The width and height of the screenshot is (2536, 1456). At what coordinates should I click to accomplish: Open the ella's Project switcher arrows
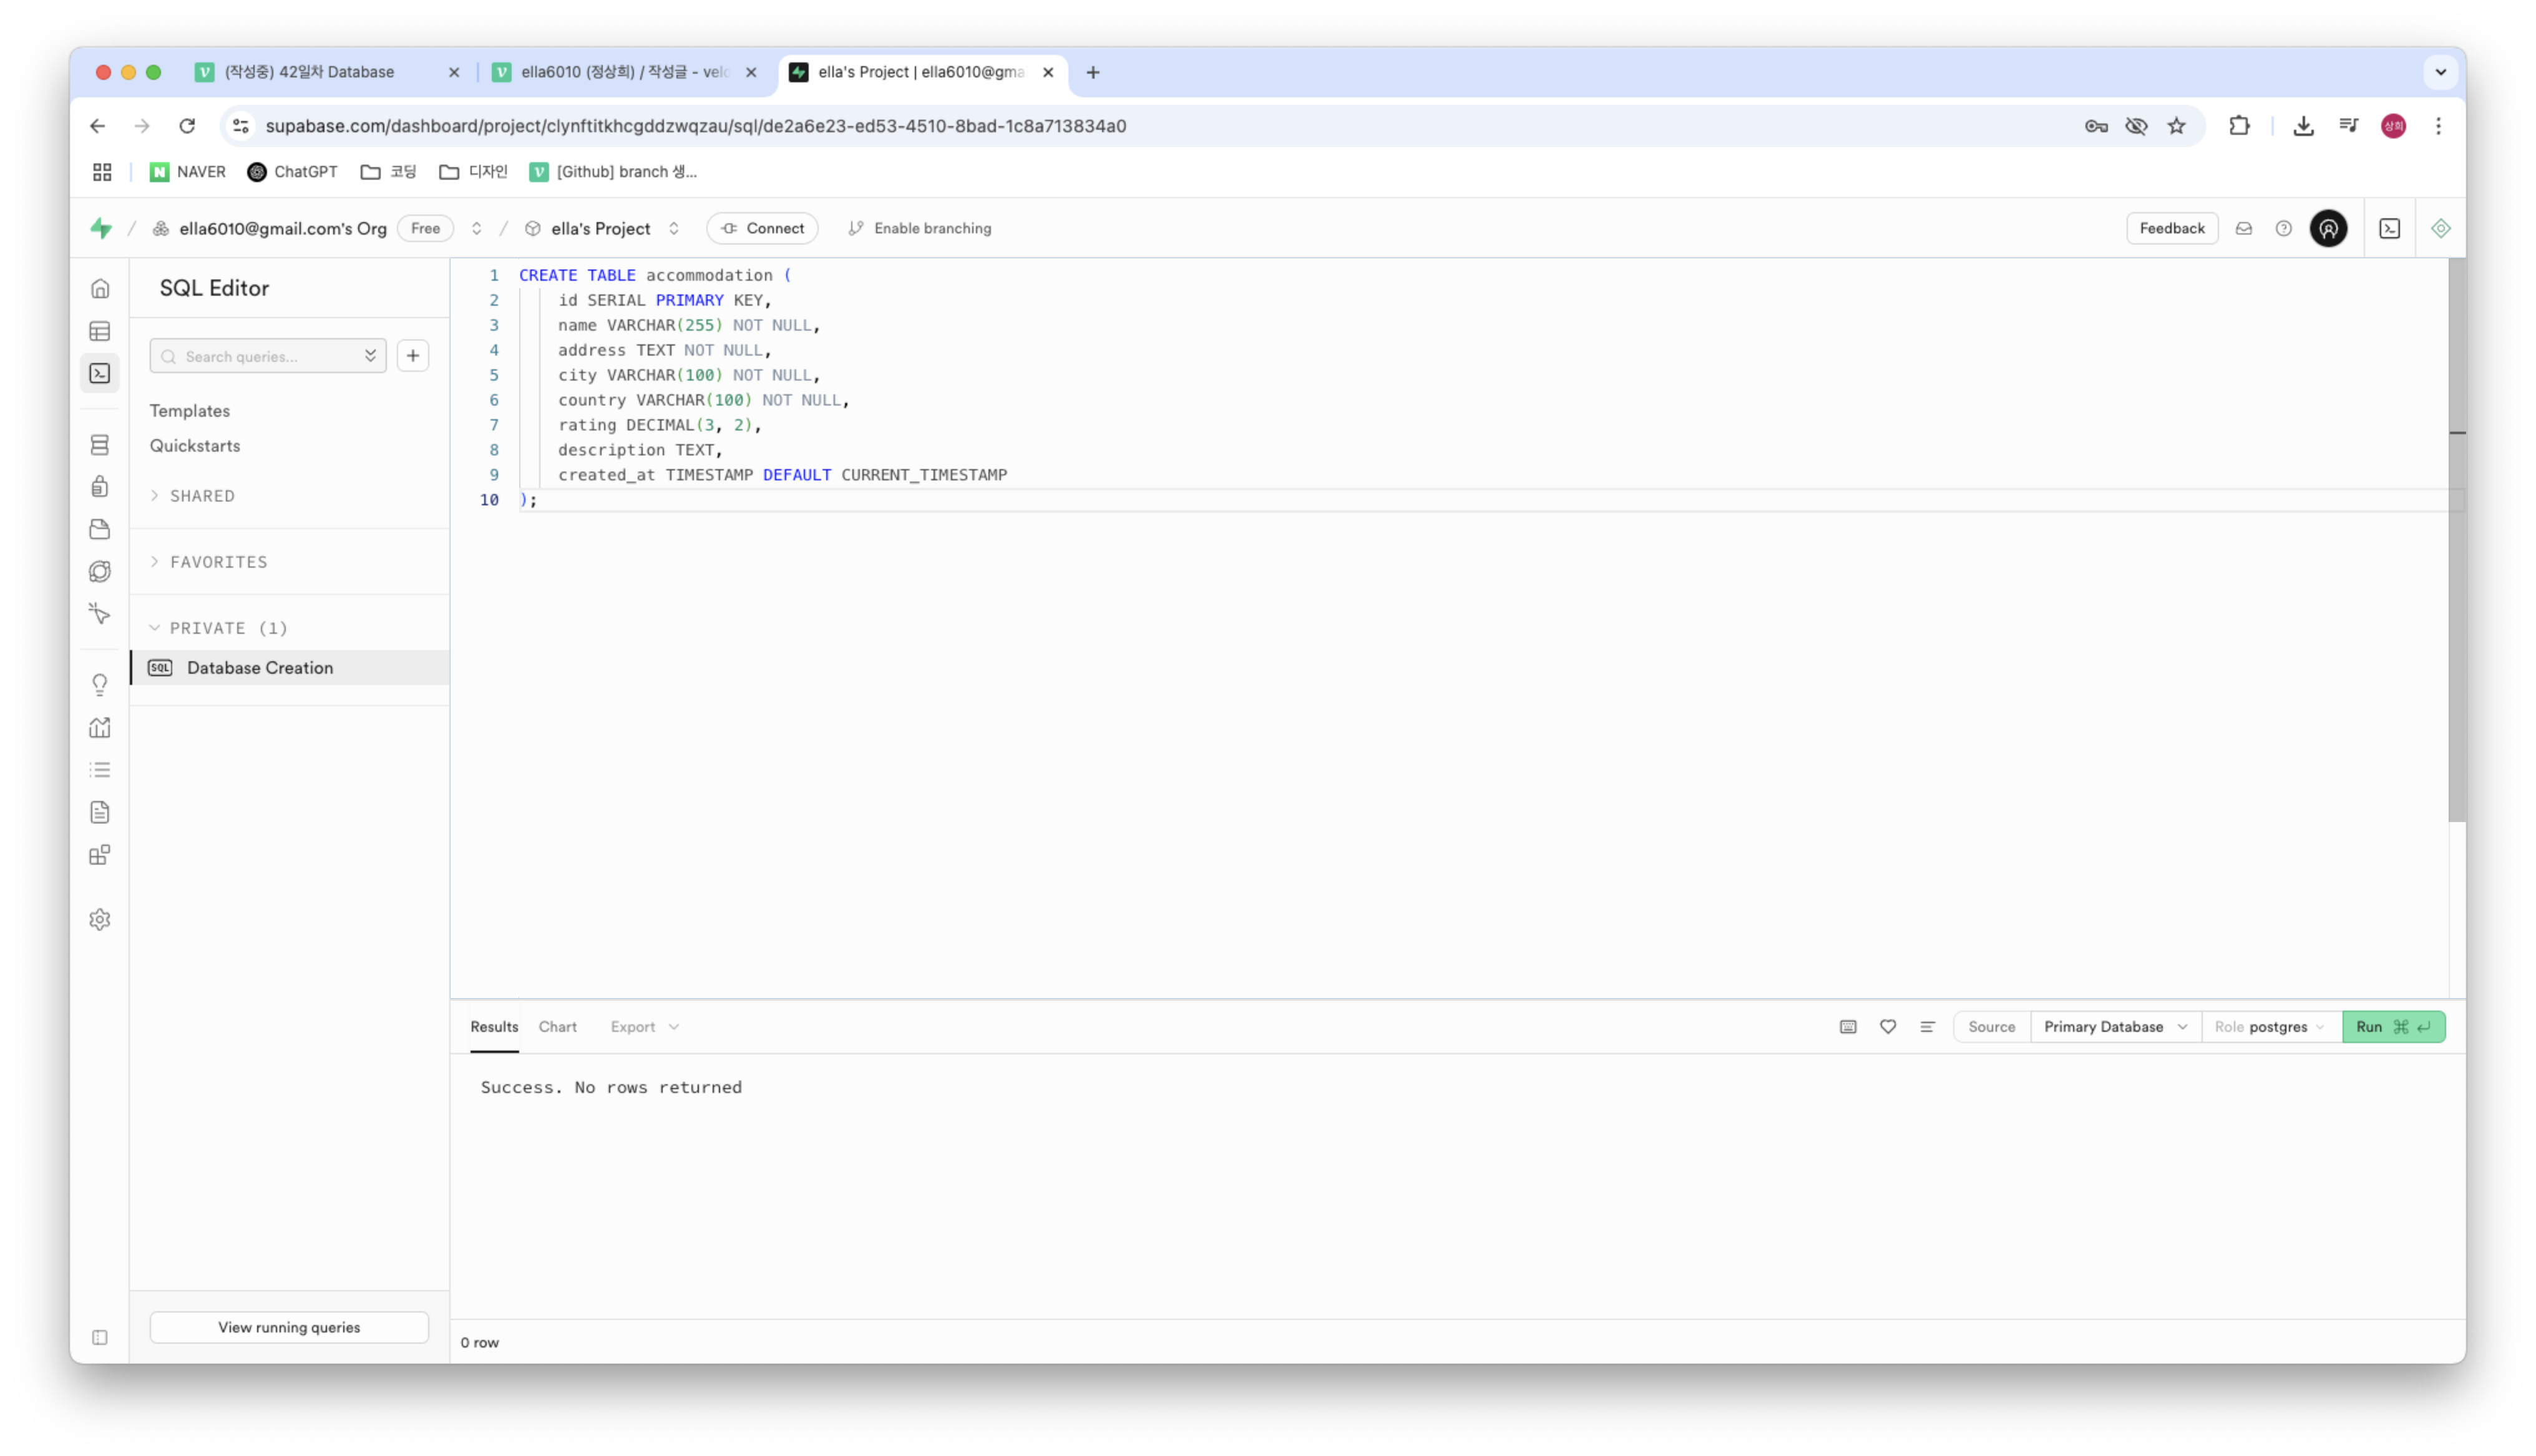[x=674, y=228]
